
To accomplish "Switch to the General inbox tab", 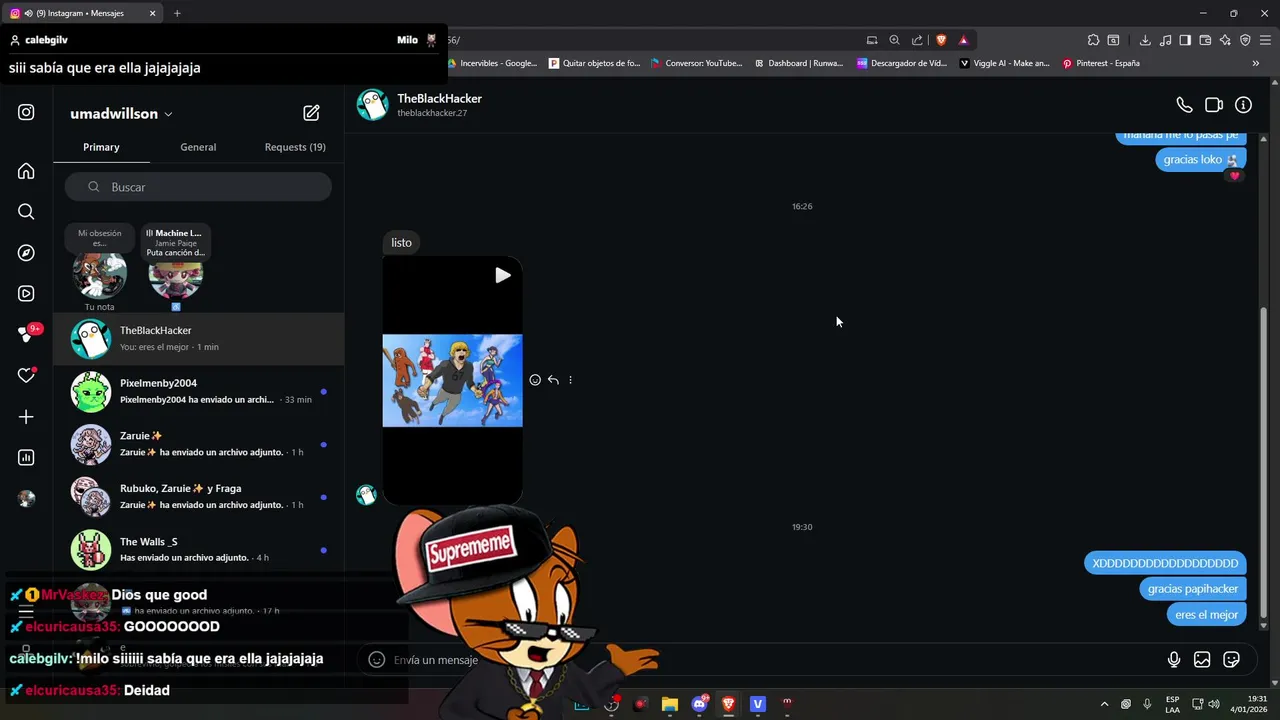I will pos(198,147).
